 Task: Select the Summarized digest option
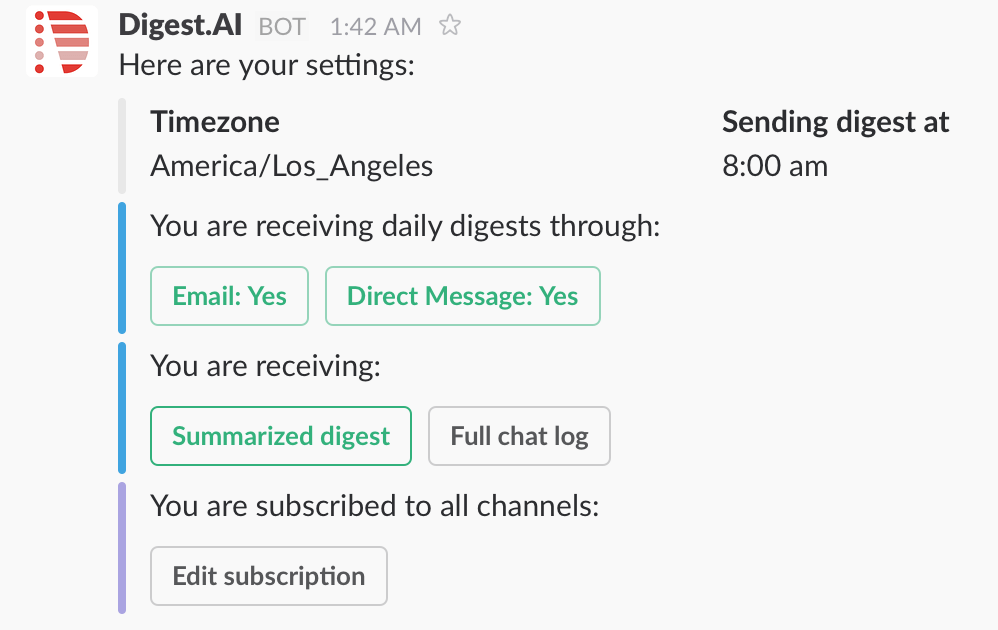click(281, 436)
